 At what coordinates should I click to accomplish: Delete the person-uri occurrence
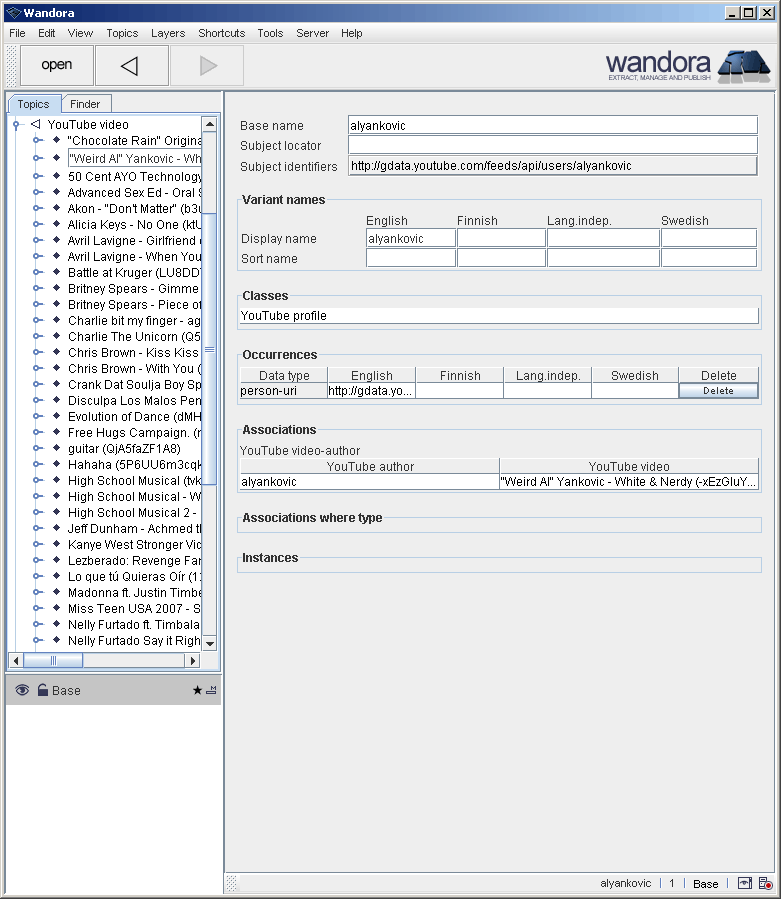click(718, 391)
